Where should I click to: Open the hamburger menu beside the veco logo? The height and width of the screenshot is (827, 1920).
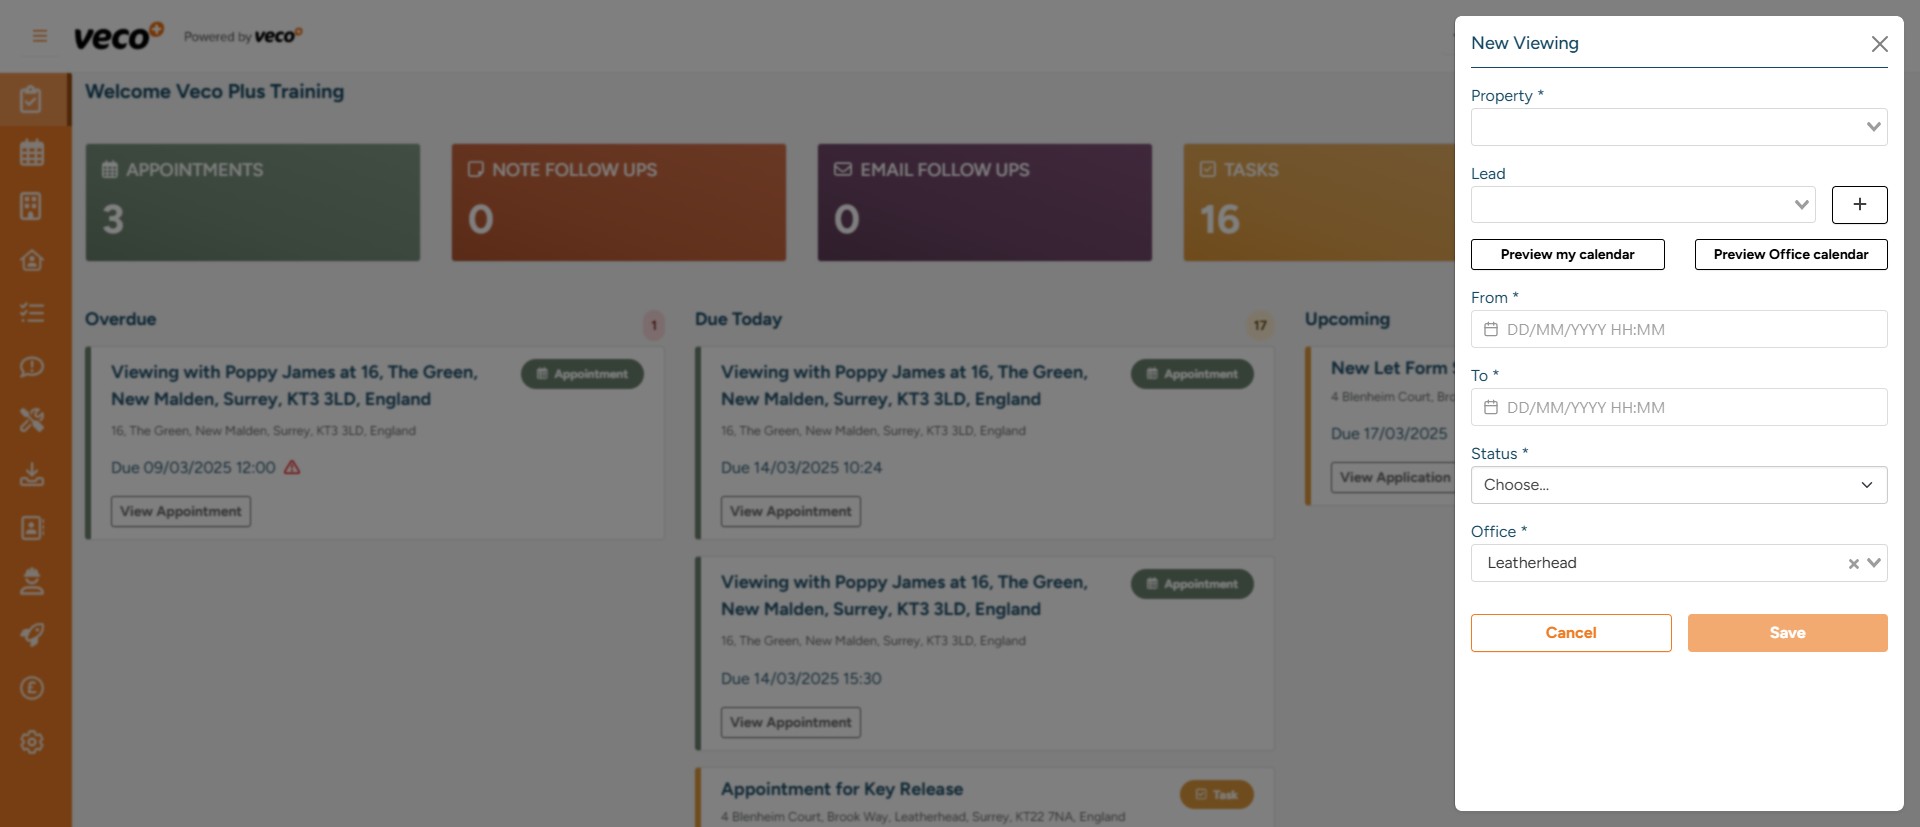40,36
